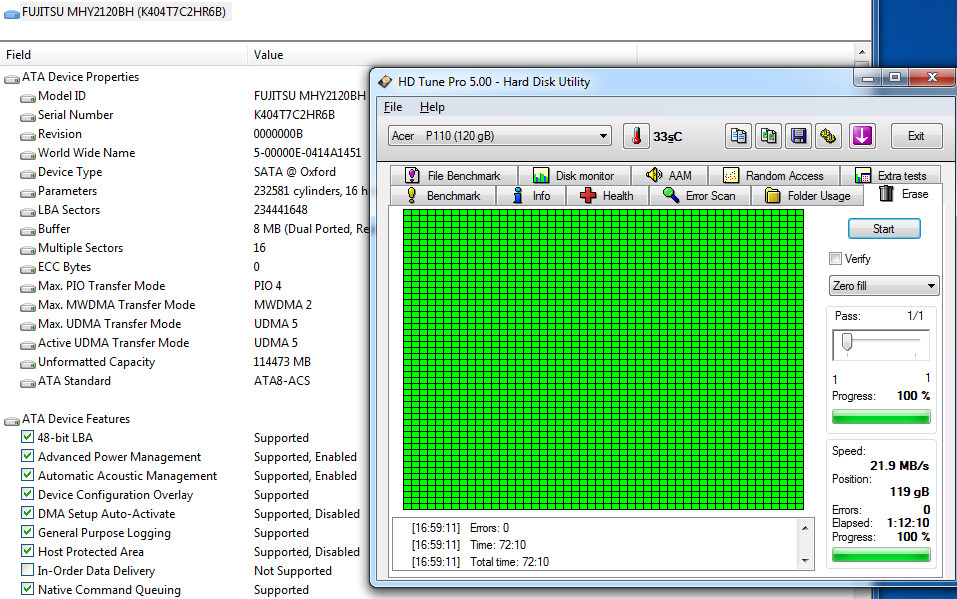
Task: Click the HD Tune Pro title bar icon
Action: [x=385, y=82]
